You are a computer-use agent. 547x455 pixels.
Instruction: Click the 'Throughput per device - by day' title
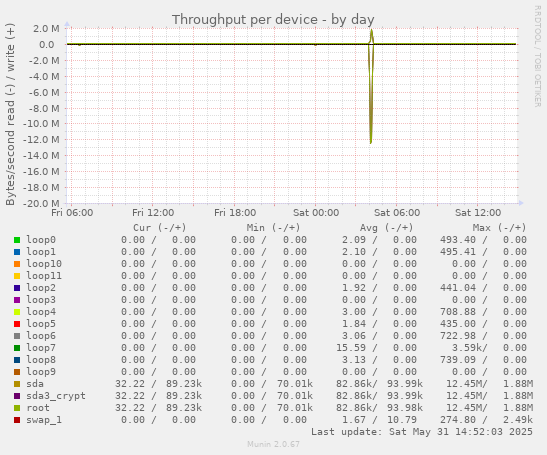click(273, 20)
